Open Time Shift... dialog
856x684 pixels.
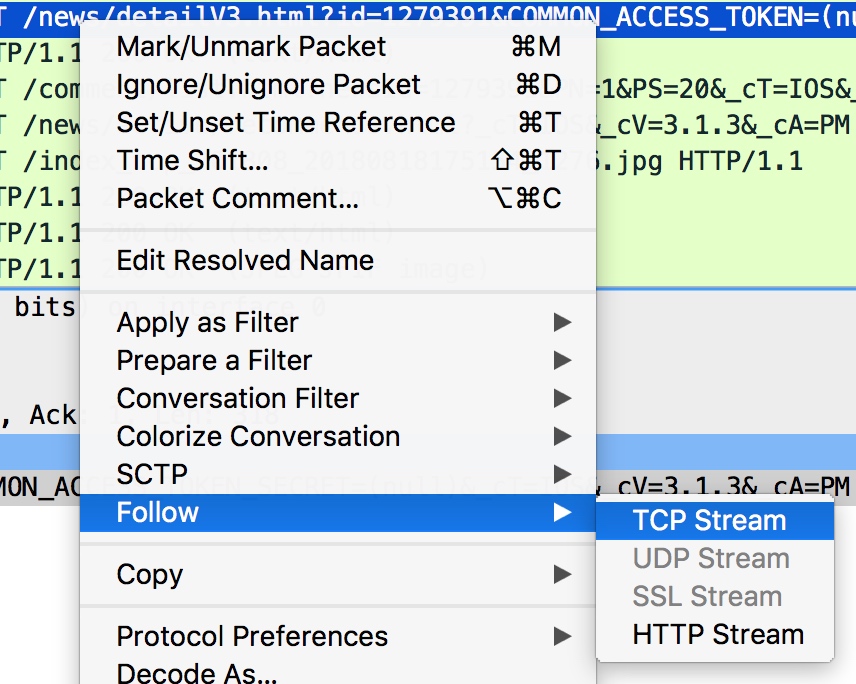click(337, 160)
